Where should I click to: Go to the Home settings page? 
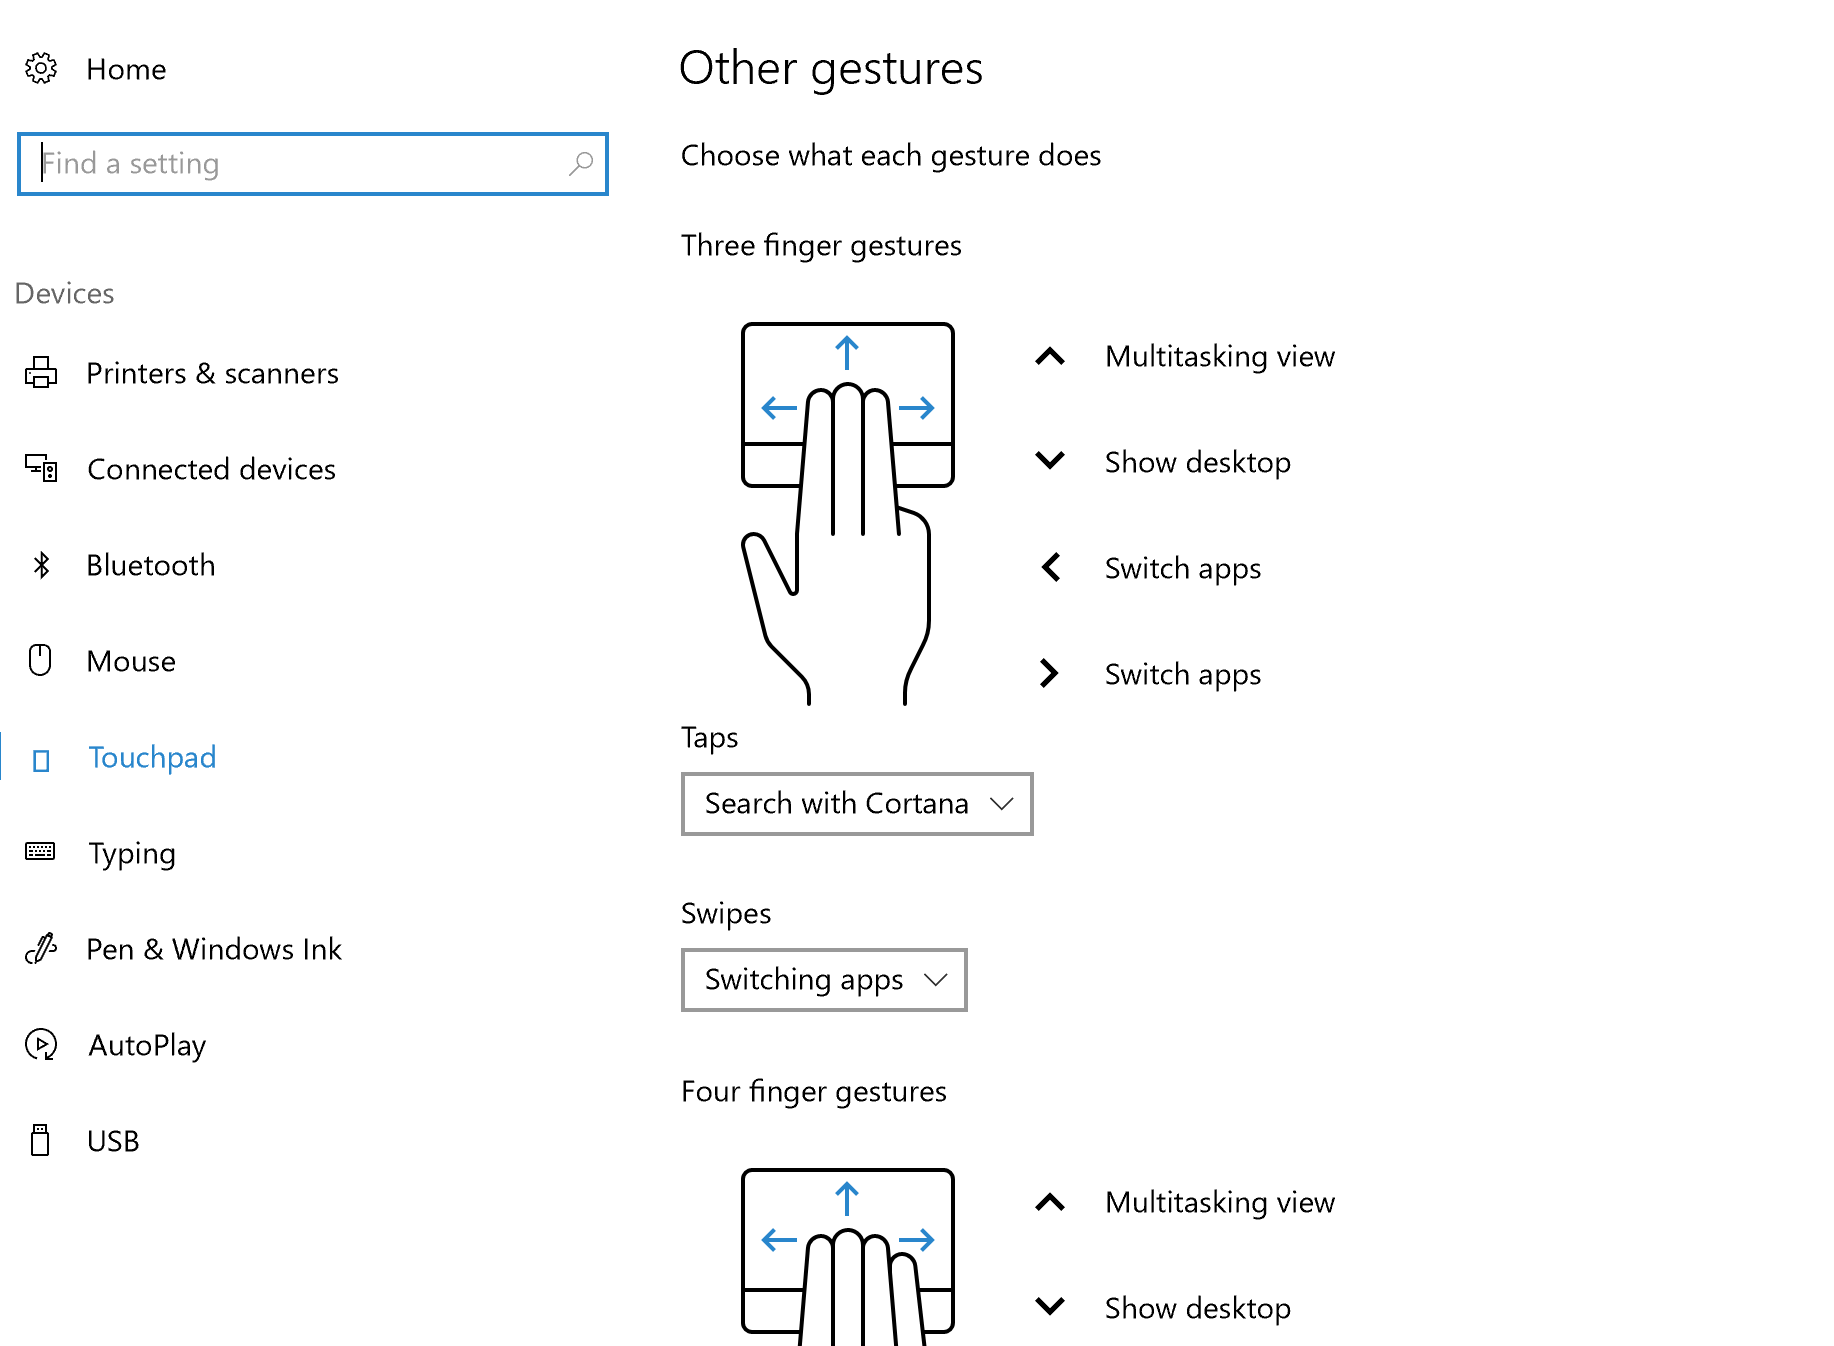click(126, 69)
